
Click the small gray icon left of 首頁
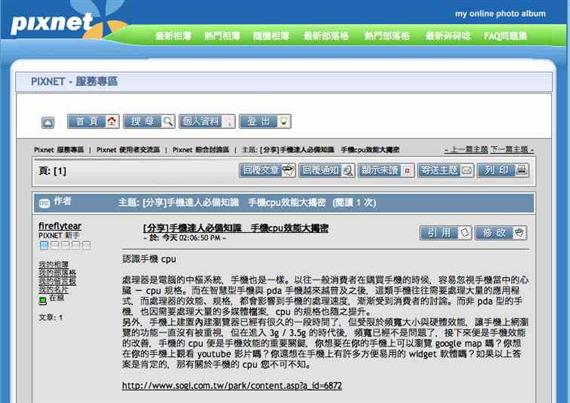tap(48, 122)
